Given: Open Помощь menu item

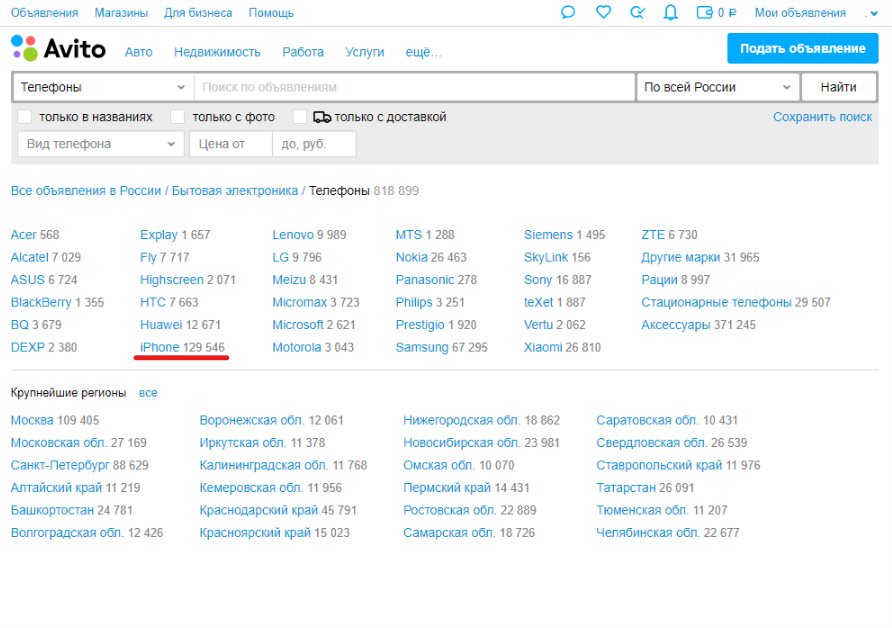Looking at the screenshot, I should coord(271,13).
